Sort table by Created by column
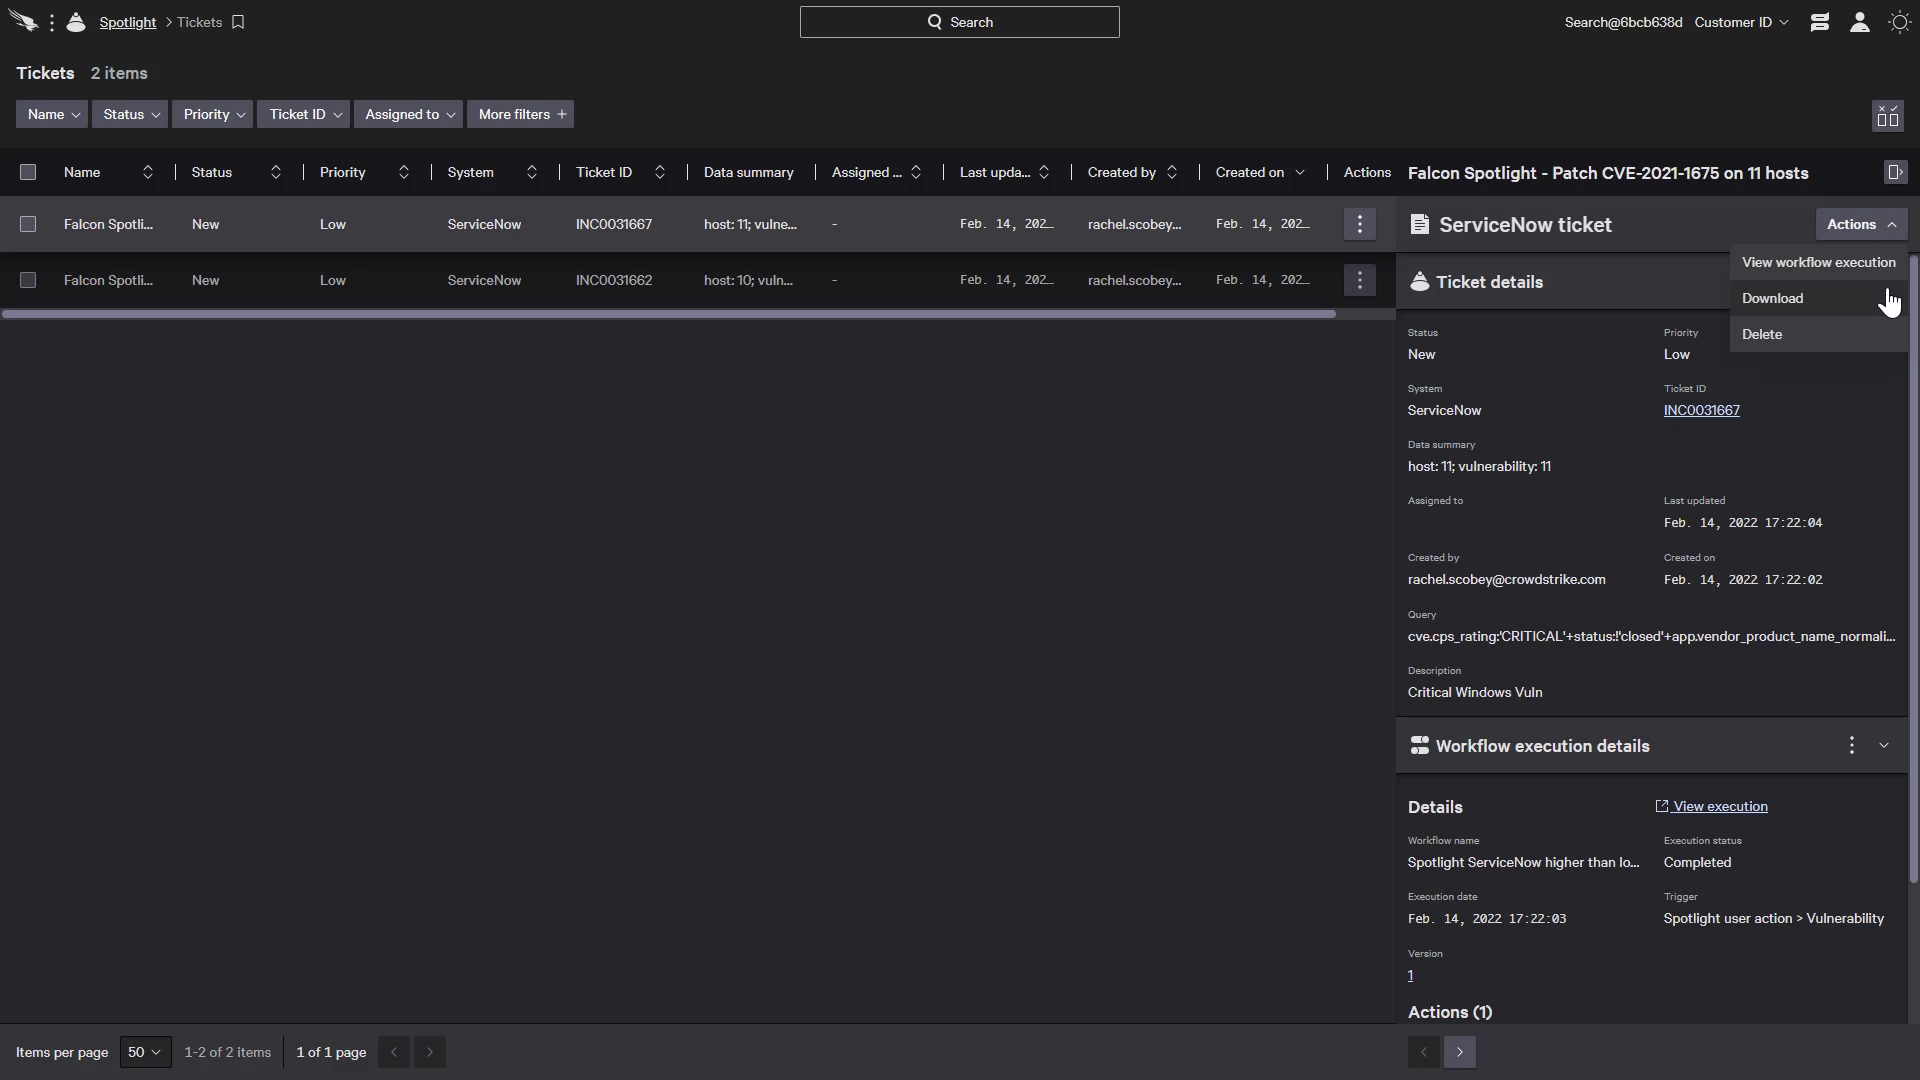Image resolution: width=1920 pixels, height=1080 pixels. pyautogui.click(x=1172, y=172)
